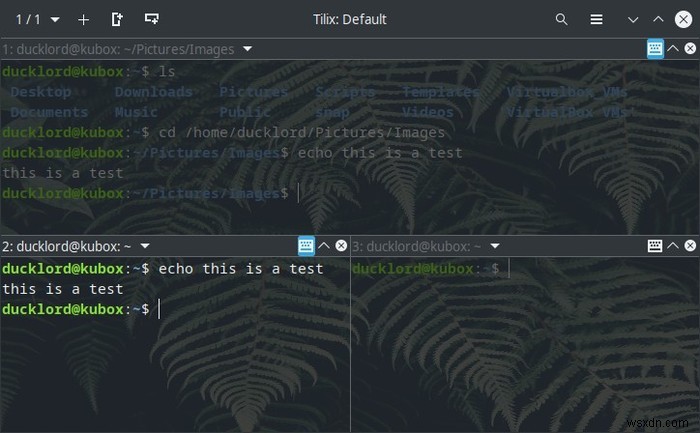
Task: Click Documents folder name in ls output
Action: 49,112
